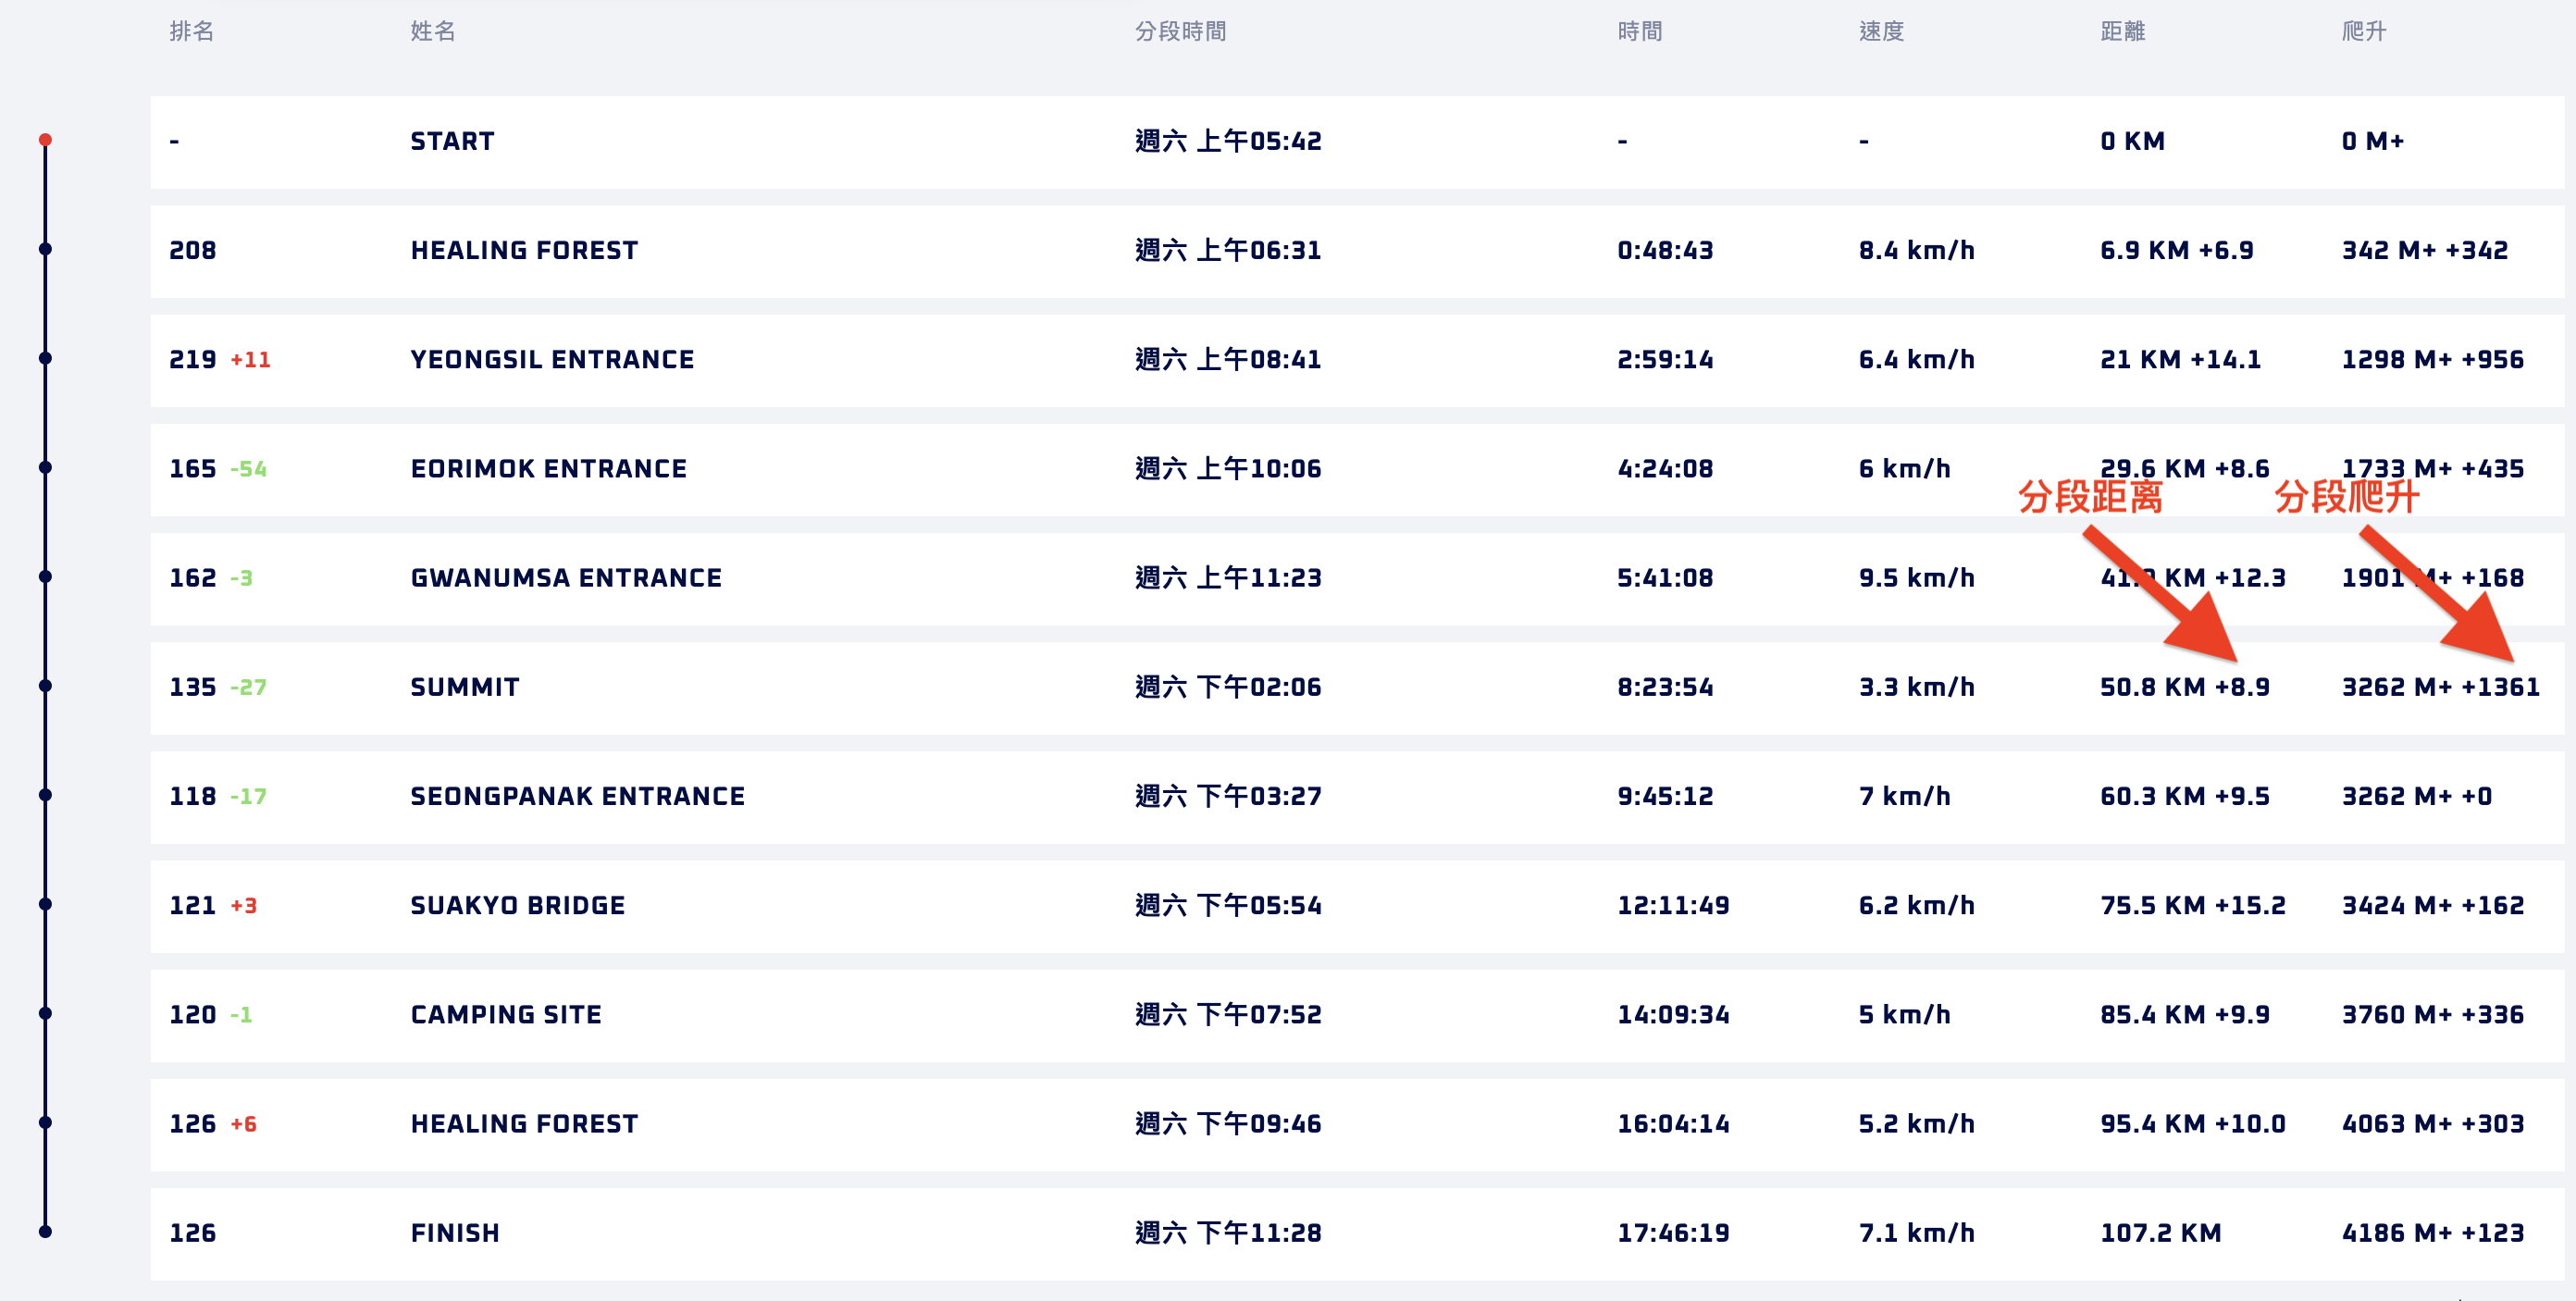This screenshot has width=2576, height=1301.
Task: Select the EORIMOK ENTRANCE checkpoint name
Action: click(x=548, y=468)
